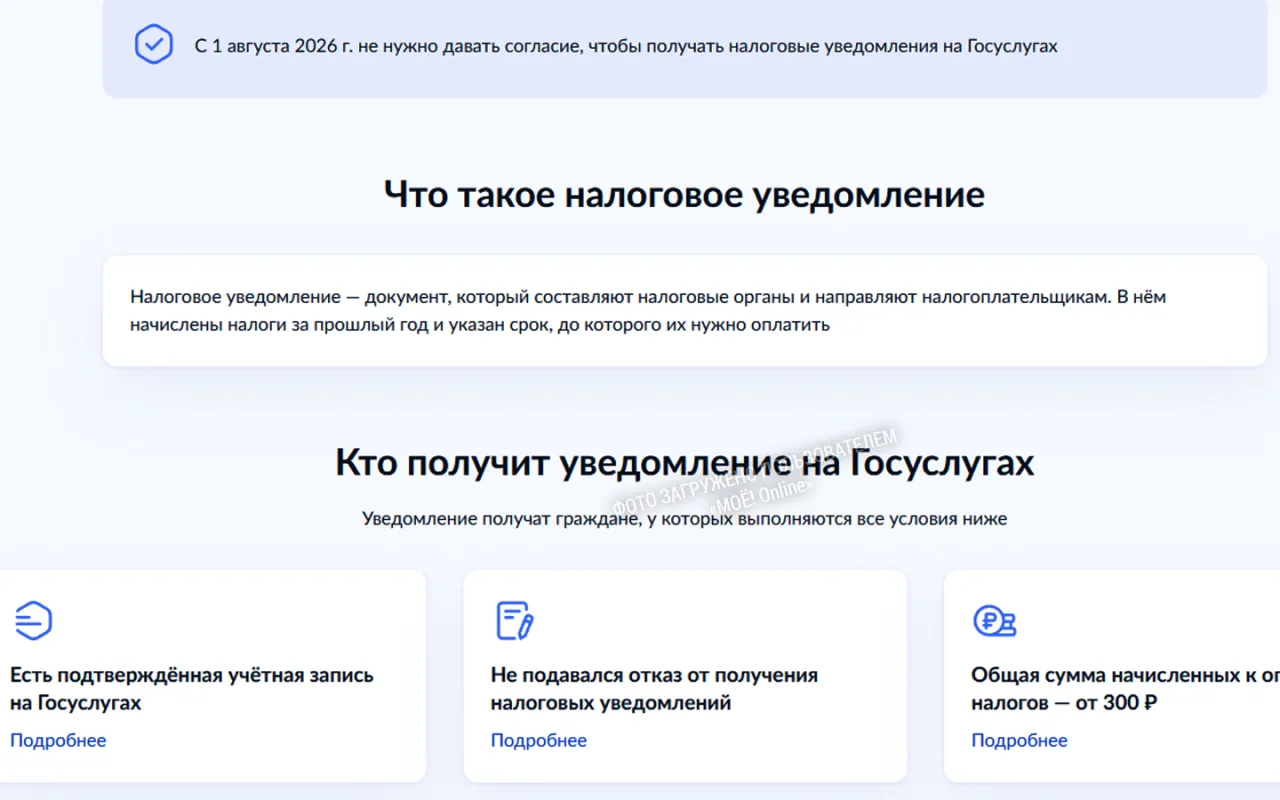Screen dimensions: 1280x800
Task: Open Подробнее under the отказ от получения card
Action: click(x=539, y=740)
